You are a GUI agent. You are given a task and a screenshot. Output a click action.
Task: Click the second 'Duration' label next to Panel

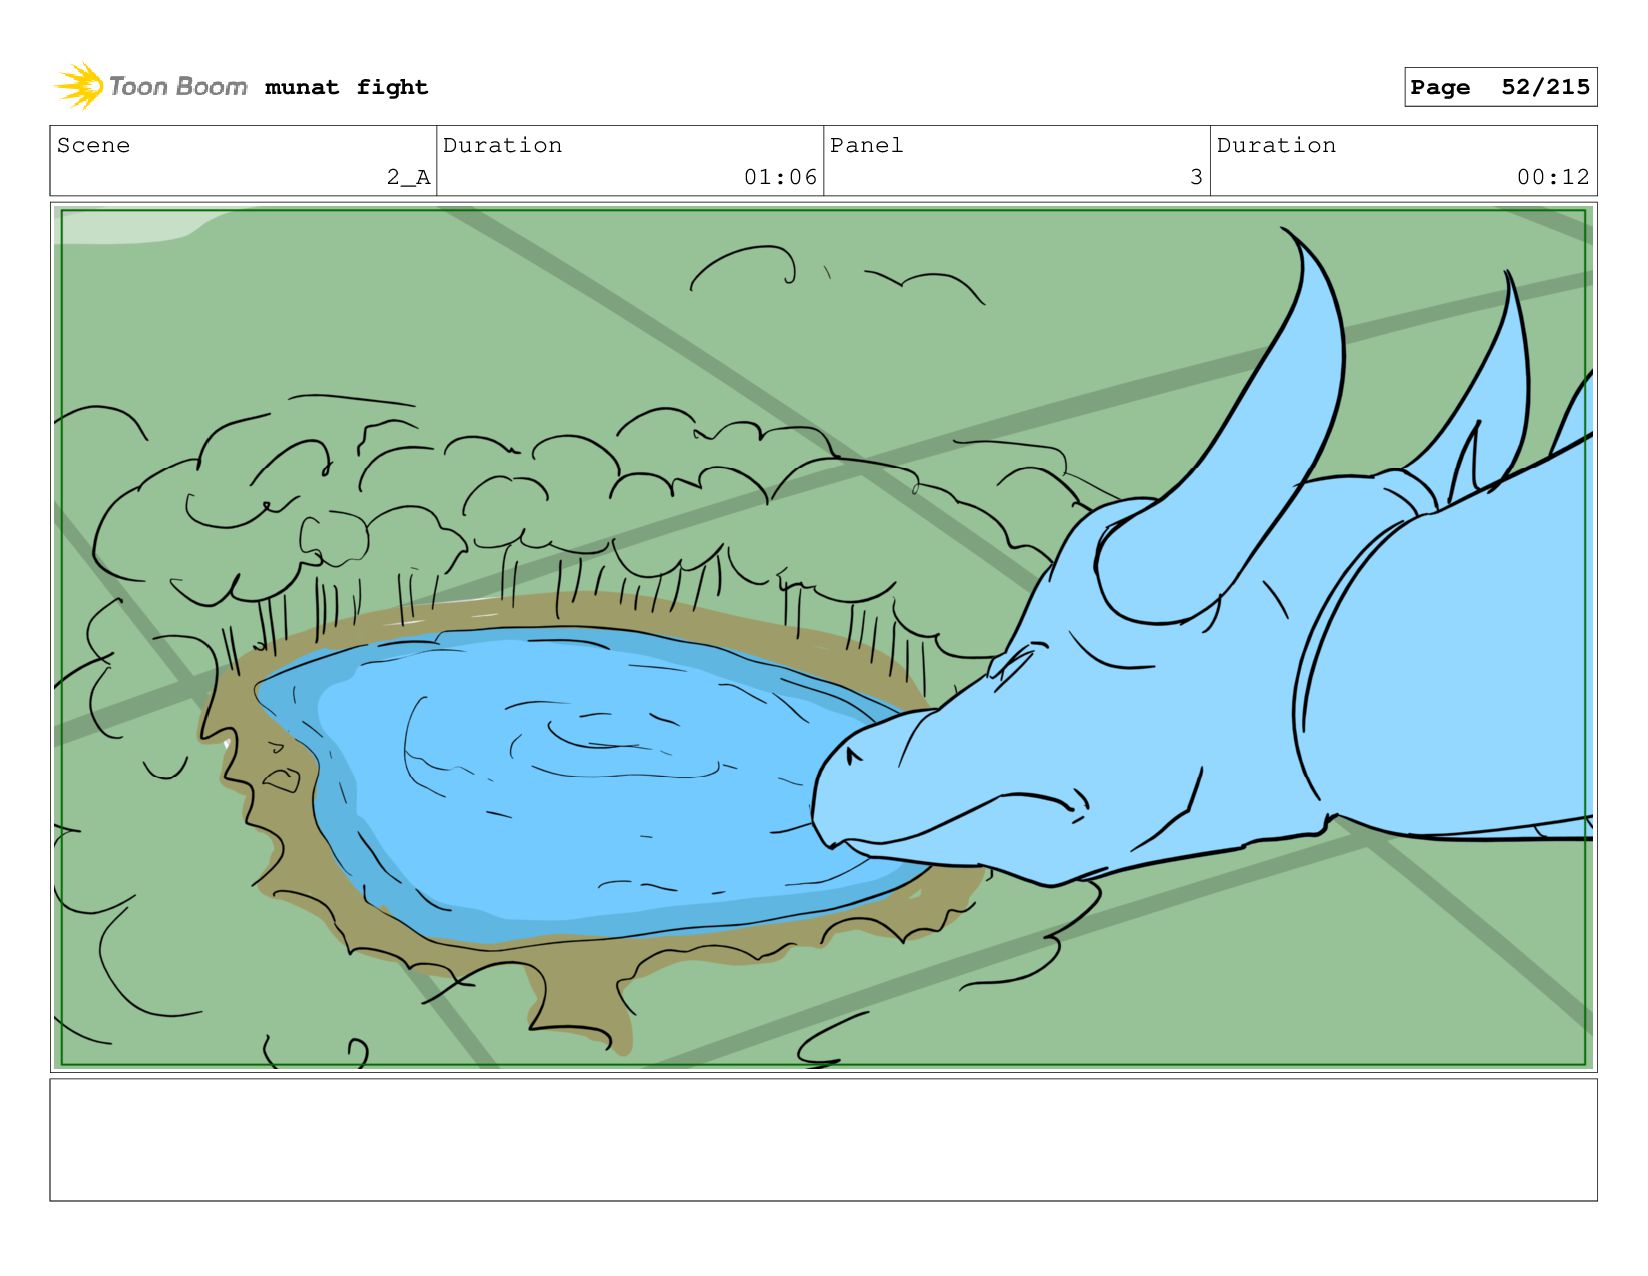[x=1276, y=145]
